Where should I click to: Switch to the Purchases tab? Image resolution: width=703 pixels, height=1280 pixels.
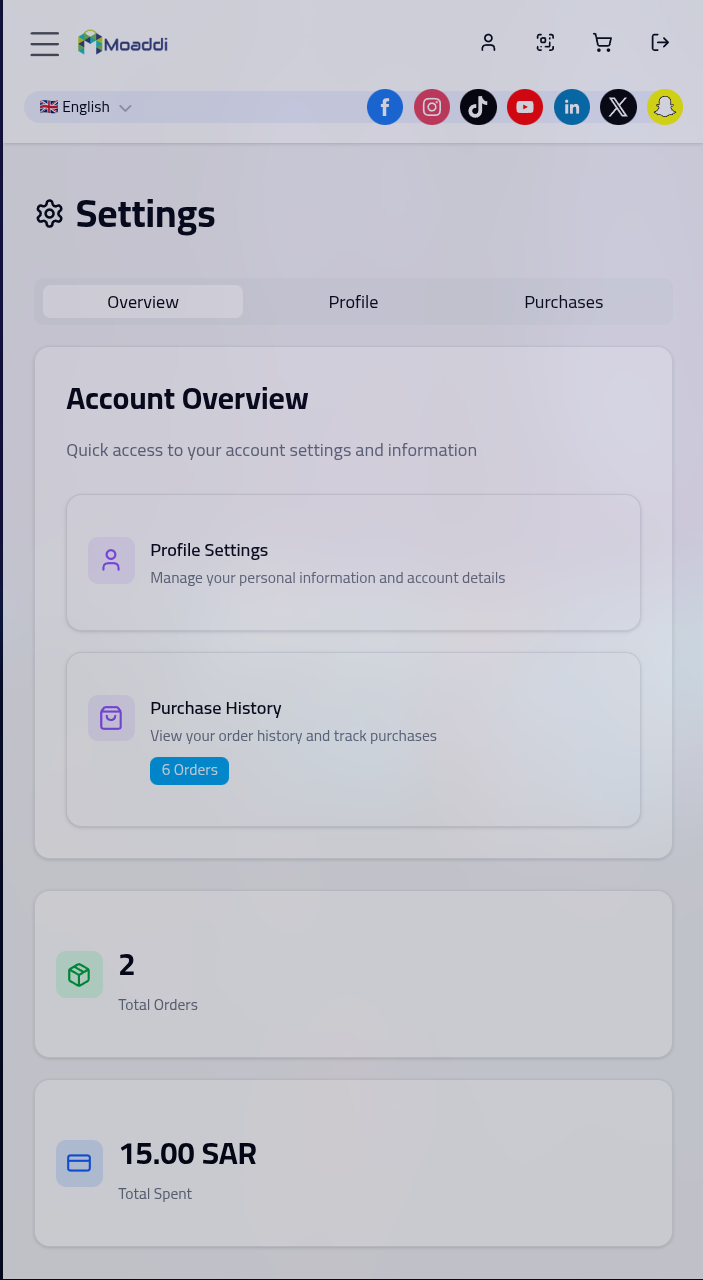tap(564, 302)
